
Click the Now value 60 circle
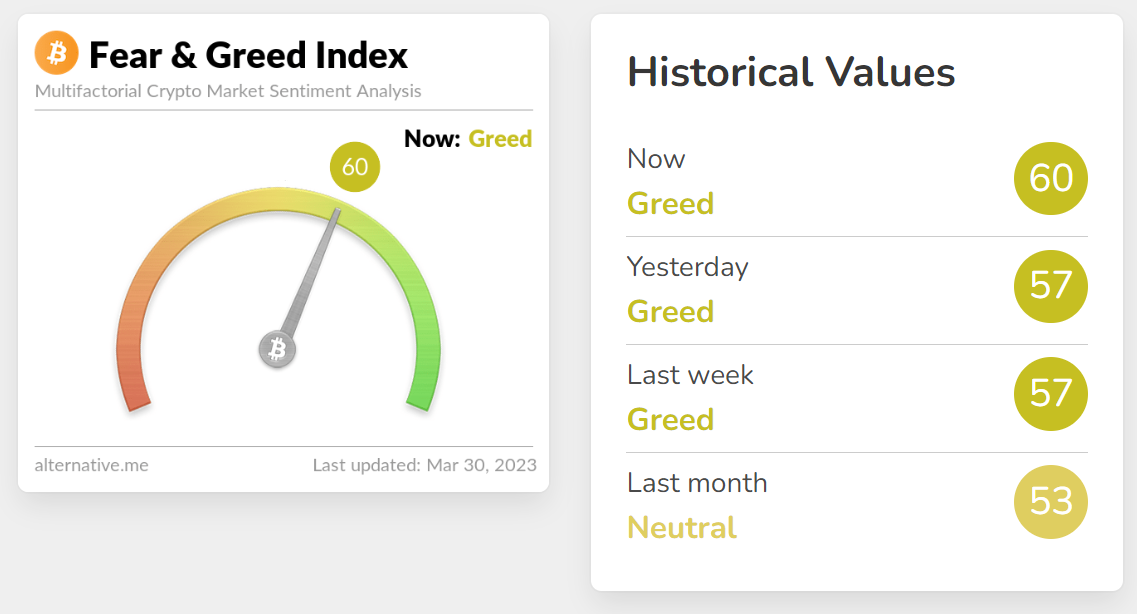point(1050,178)
